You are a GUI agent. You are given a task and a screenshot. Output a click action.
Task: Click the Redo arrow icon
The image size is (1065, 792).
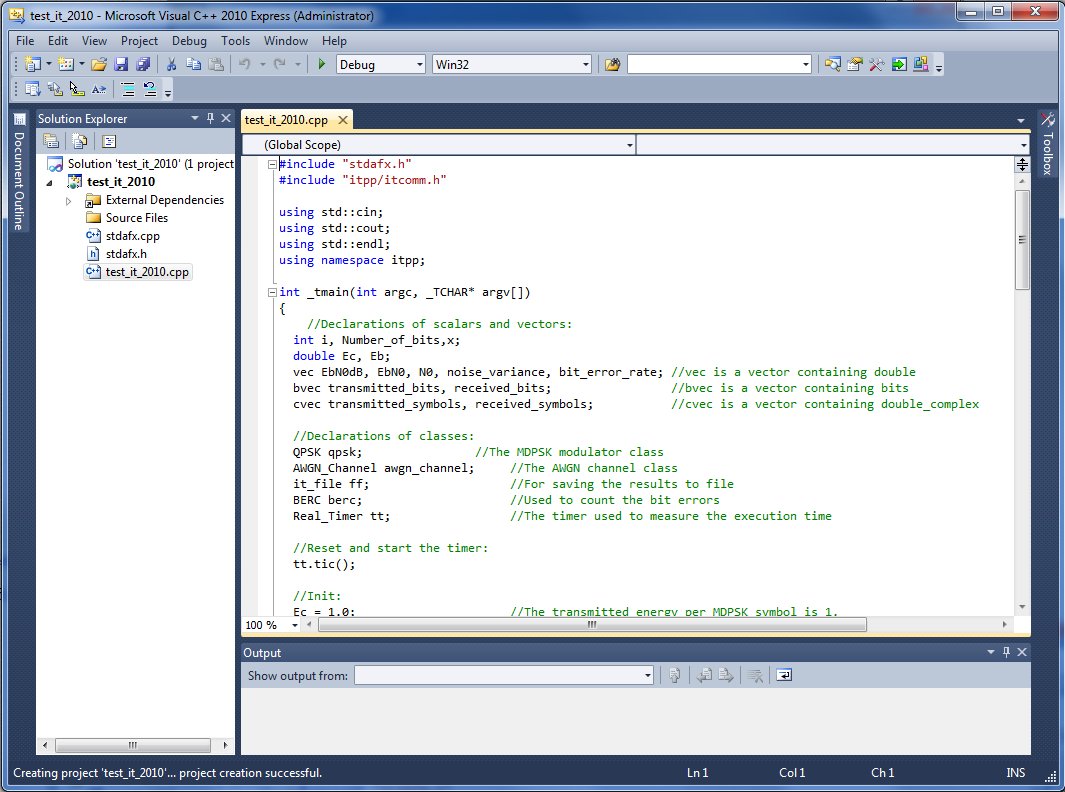click(x=279, y=65)
